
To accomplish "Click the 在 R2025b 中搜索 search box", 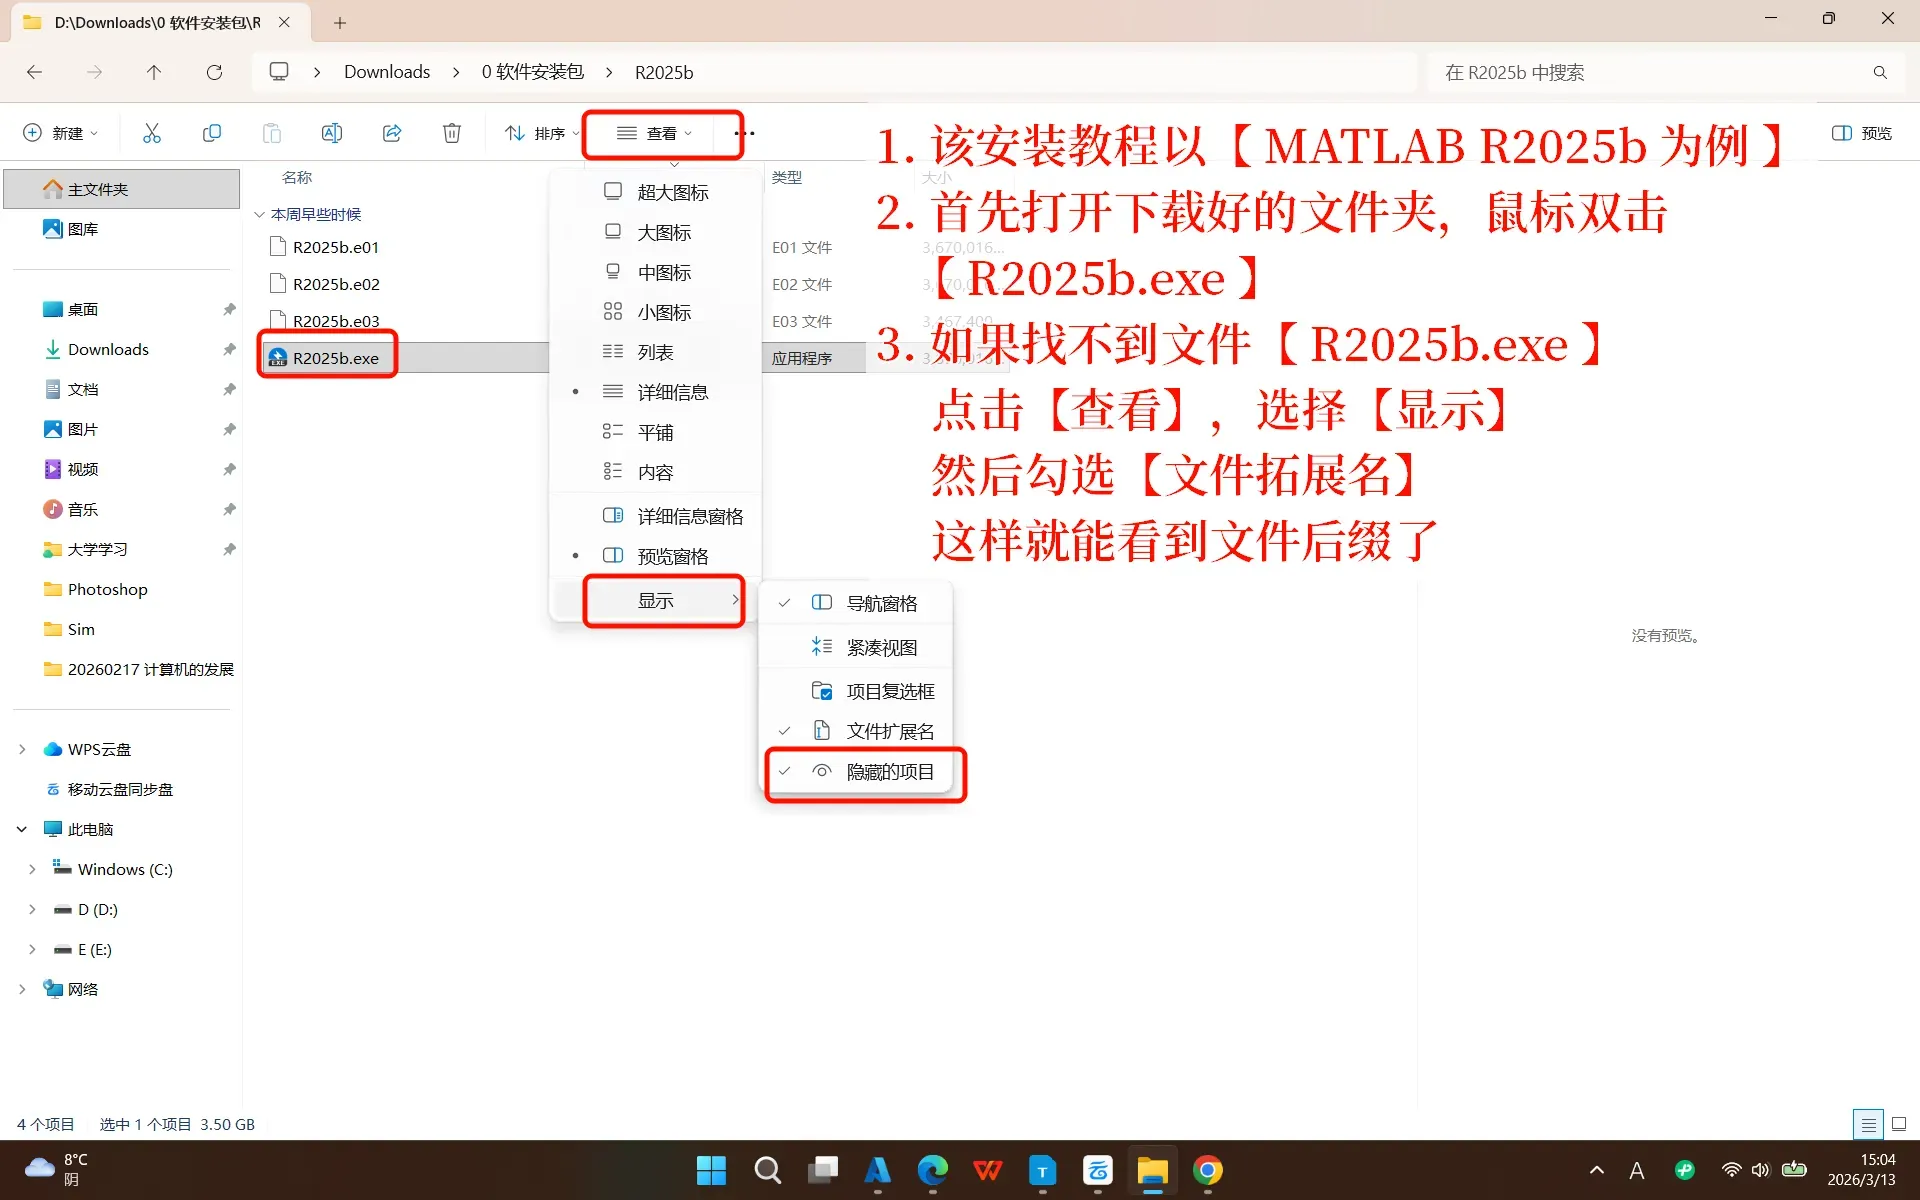I will click(x=1650, y=71).
